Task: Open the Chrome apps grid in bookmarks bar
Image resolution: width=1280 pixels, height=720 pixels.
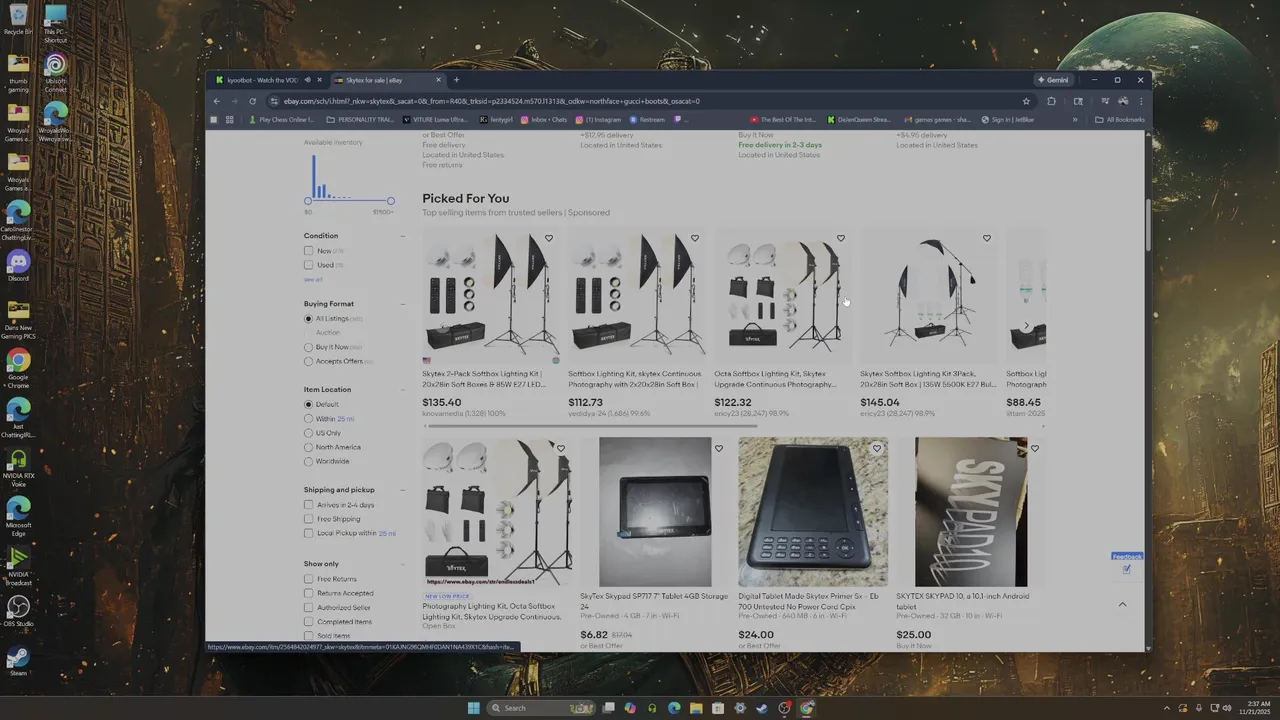Action: 229,120
